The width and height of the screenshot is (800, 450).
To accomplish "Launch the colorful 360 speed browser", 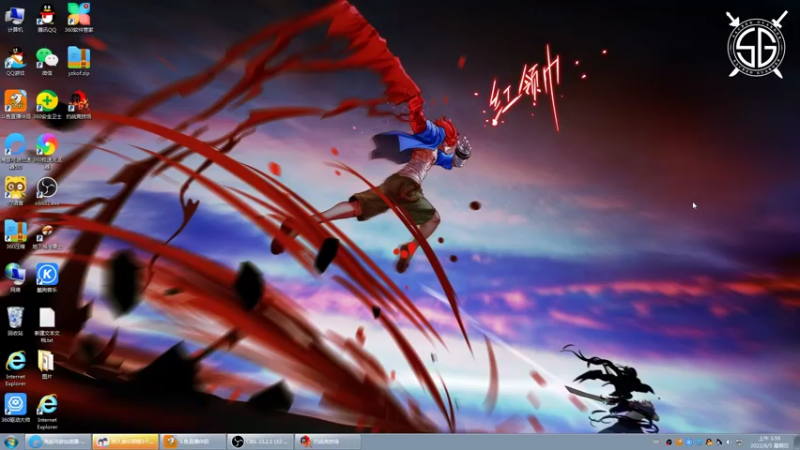I will [47, 151].
